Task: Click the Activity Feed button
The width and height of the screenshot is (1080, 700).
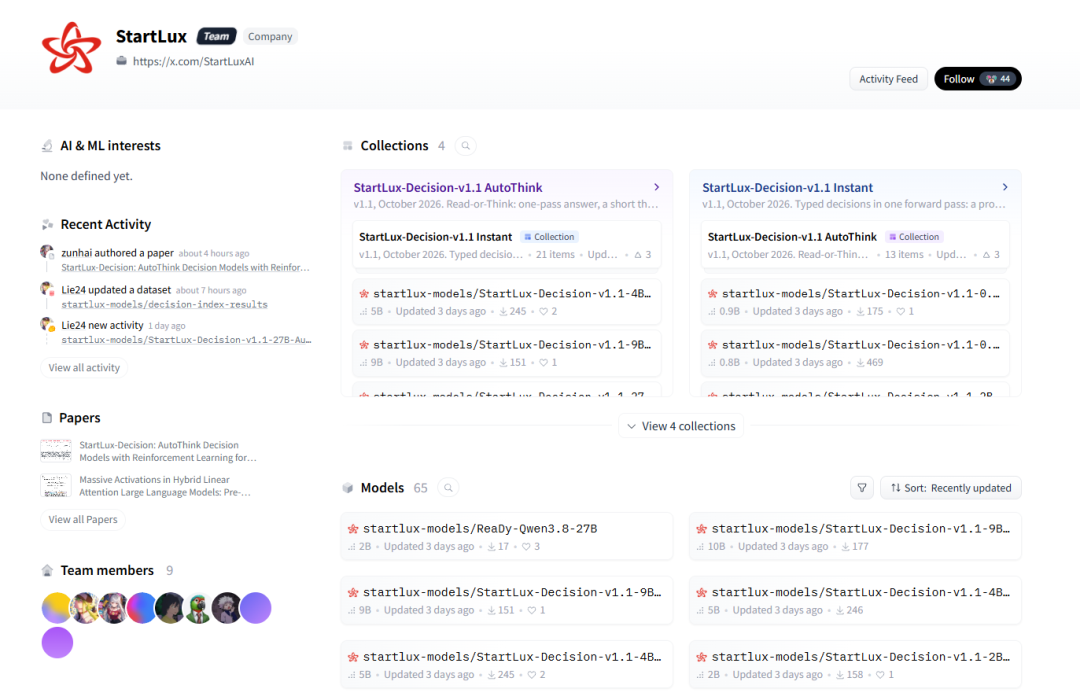Action: 889,79
